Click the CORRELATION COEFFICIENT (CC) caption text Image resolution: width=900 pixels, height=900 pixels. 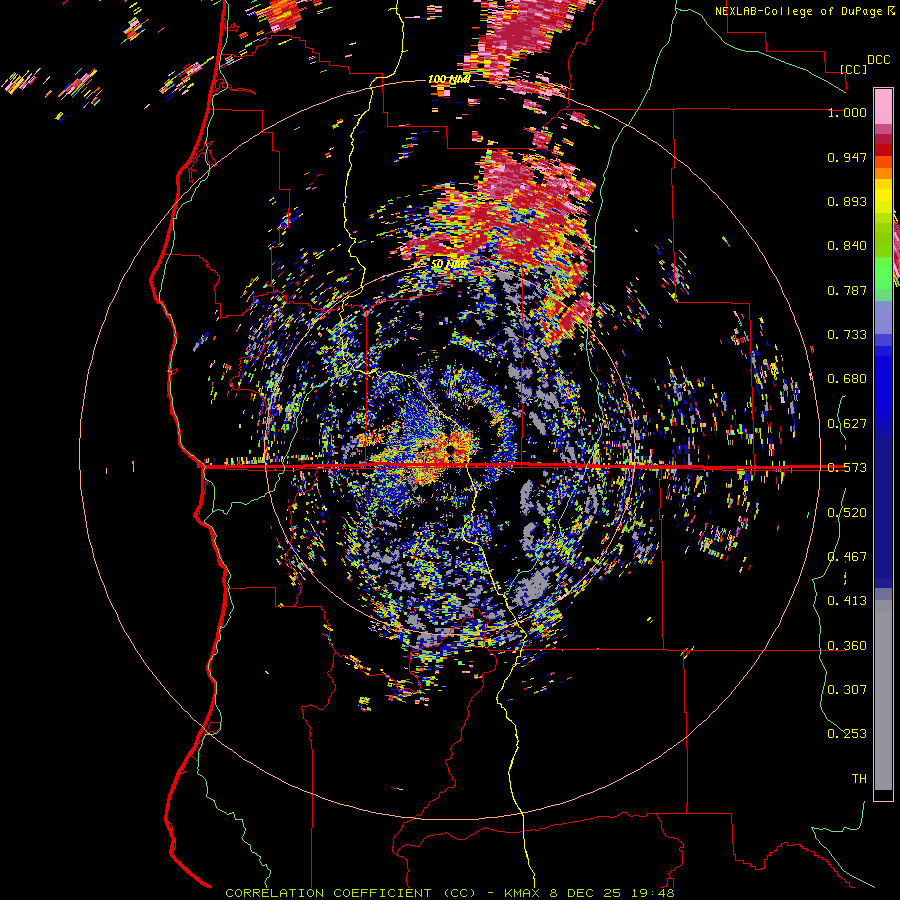click(351, 893)
